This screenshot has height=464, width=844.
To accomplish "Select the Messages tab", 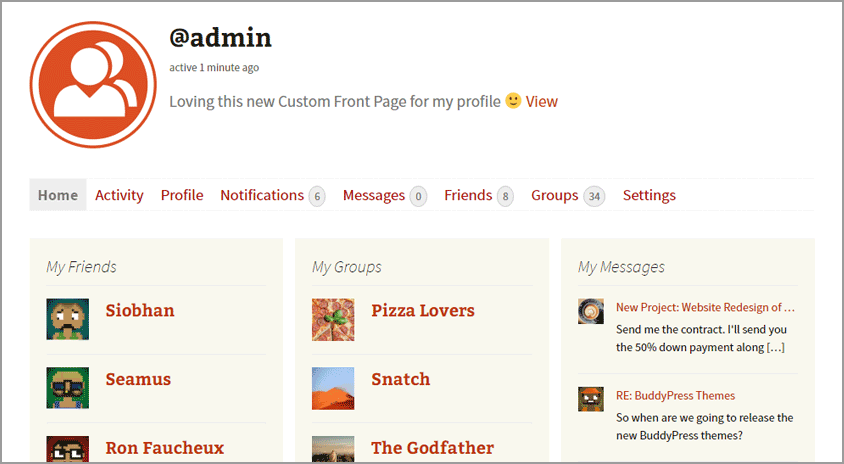I will click(374, 195).
